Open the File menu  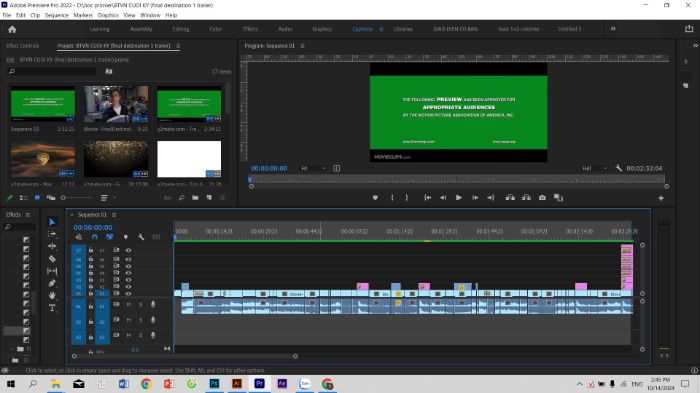click(x=7, y=15)
